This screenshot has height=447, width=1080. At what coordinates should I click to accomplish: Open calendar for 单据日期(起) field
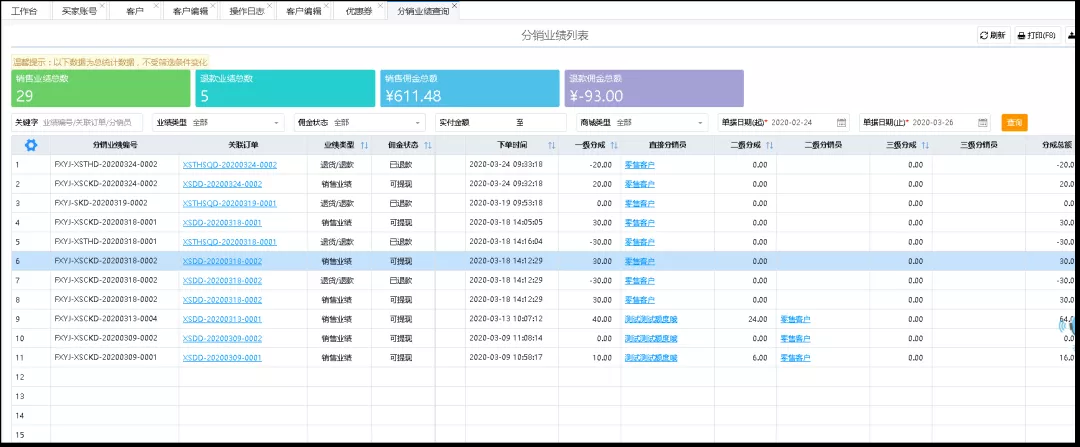point(841,122)
